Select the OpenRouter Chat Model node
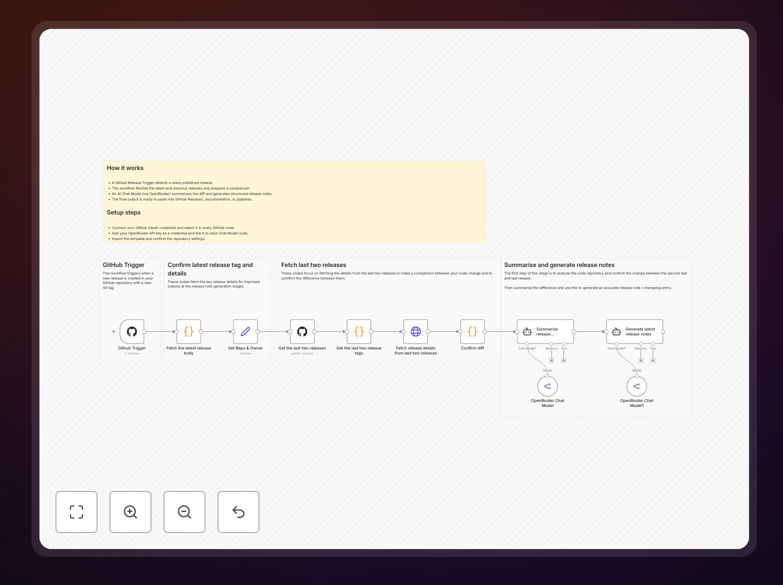This screenshot has height=585, width=783. pos(547,386)
